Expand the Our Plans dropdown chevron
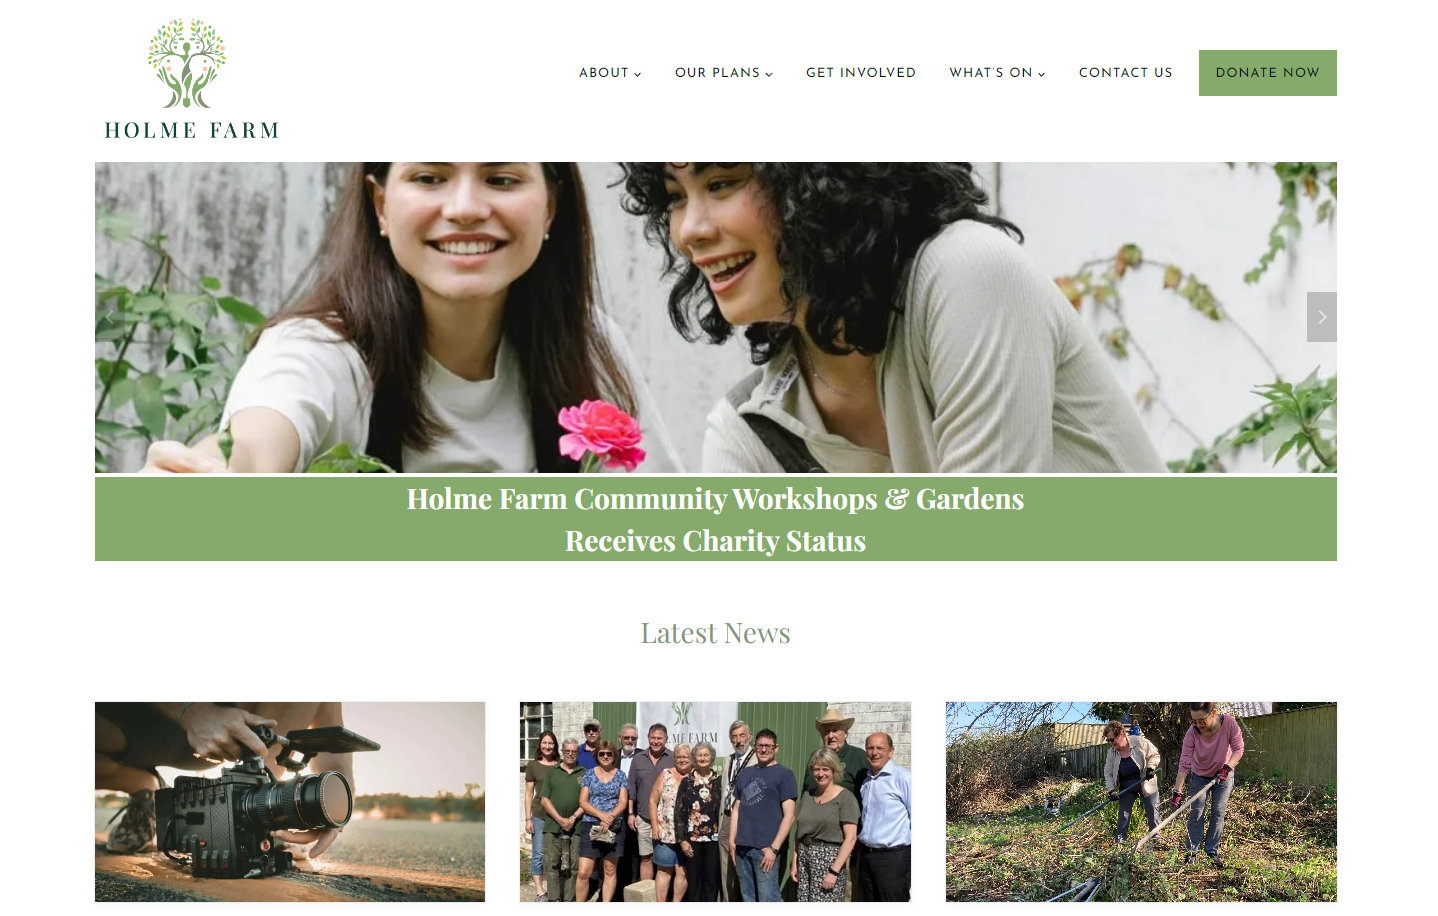Image resolution: width=1438 pixels, height=916 pixels. tap(769, 74)
